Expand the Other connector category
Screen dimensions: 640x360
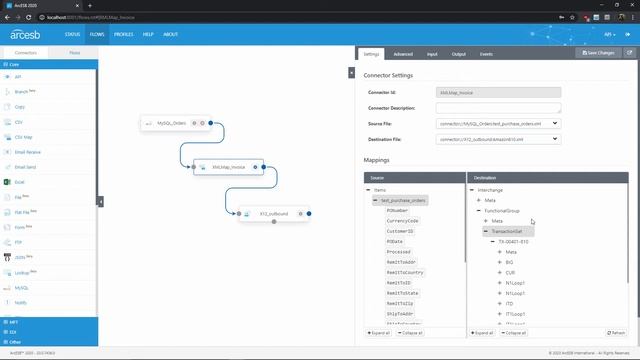49,342
